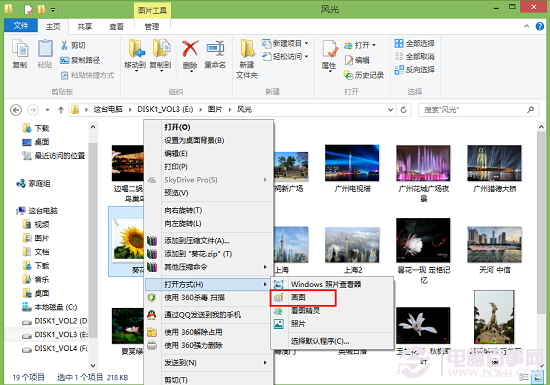The height and width of the screenshot is (385, 550).
Task: Click the 广州猎德大桥 image thumbnail
Action: (494, 163)
